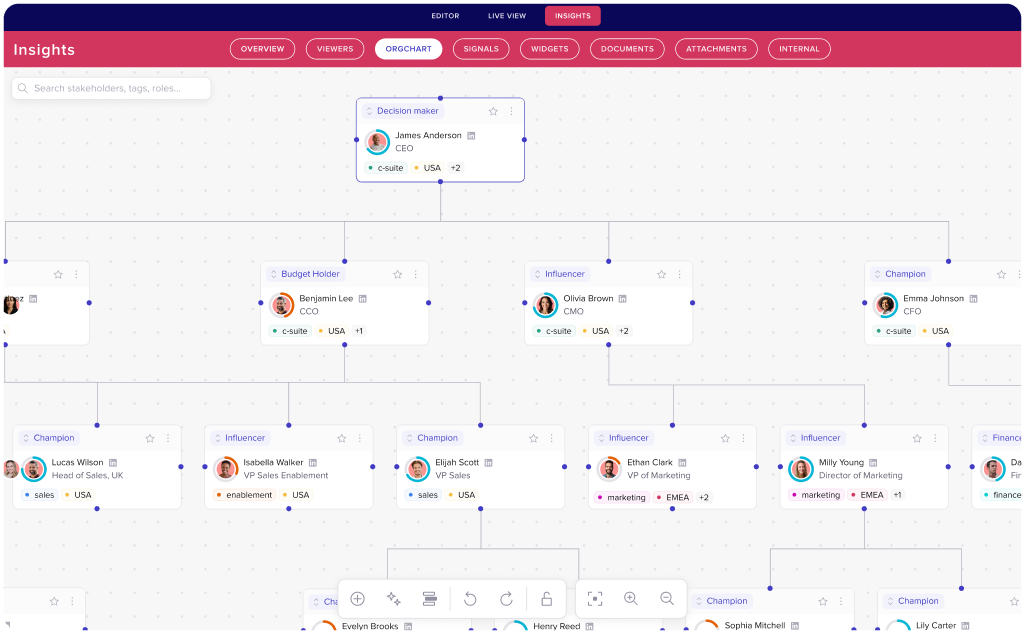Screen dimensions: 1025x634
Task: Open the three-dot menu on Ethan Clark card
Action: tap(743, 439)
